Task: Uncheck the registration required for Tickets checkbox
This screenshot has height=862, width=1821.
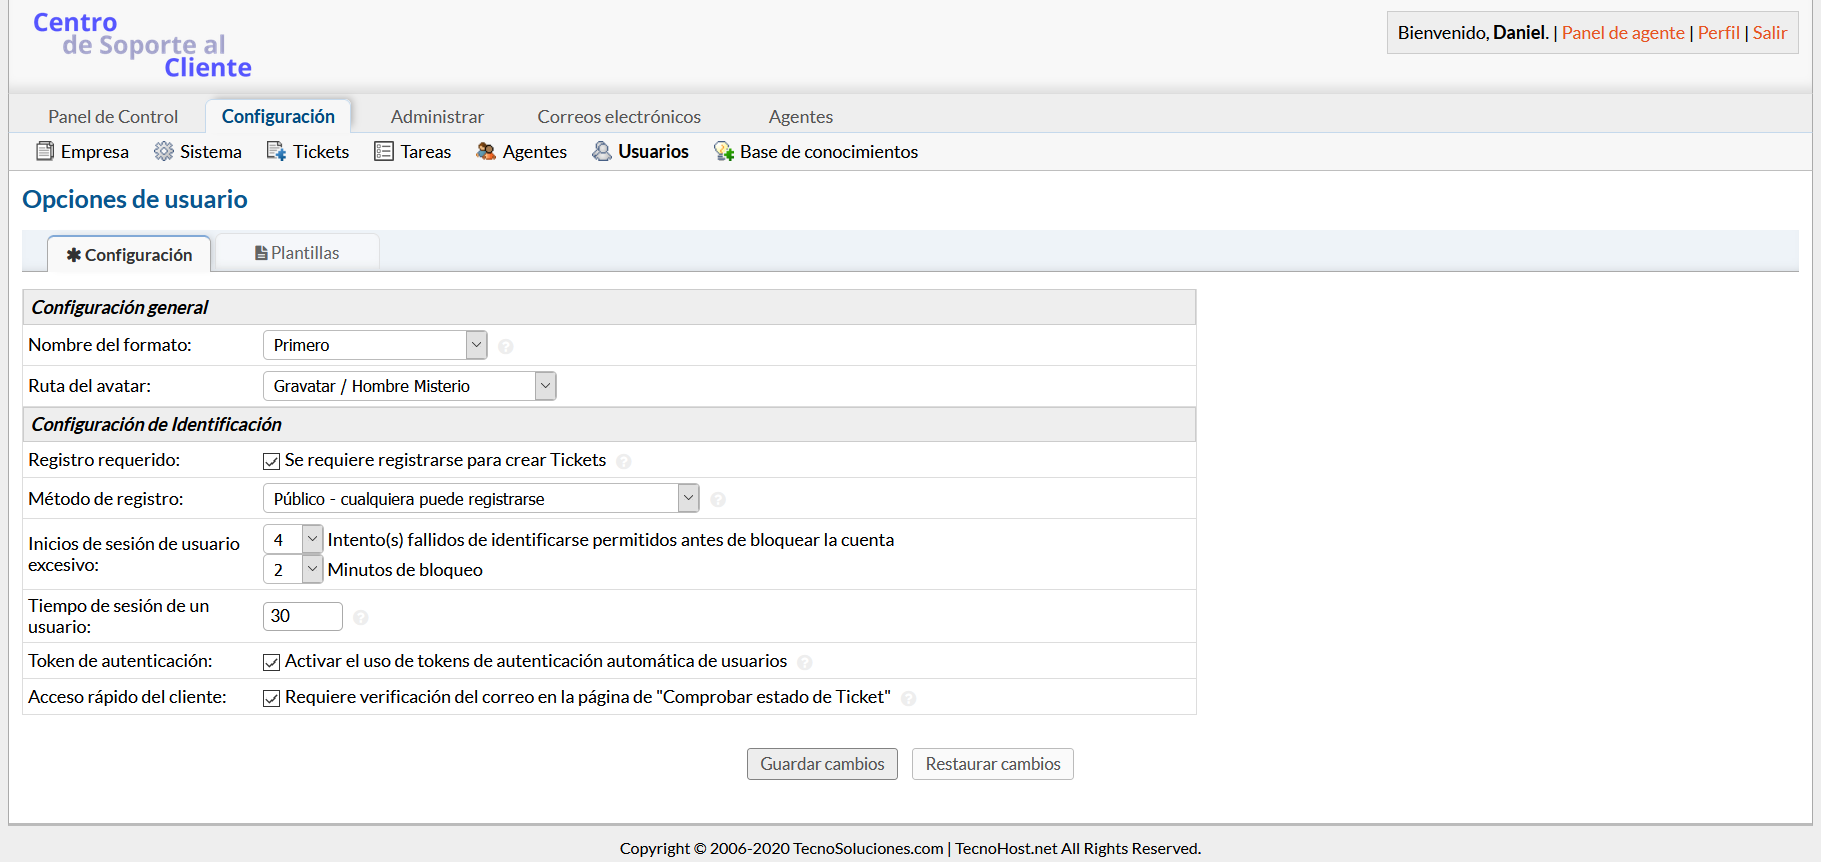Action: click(x=271, y=461)
